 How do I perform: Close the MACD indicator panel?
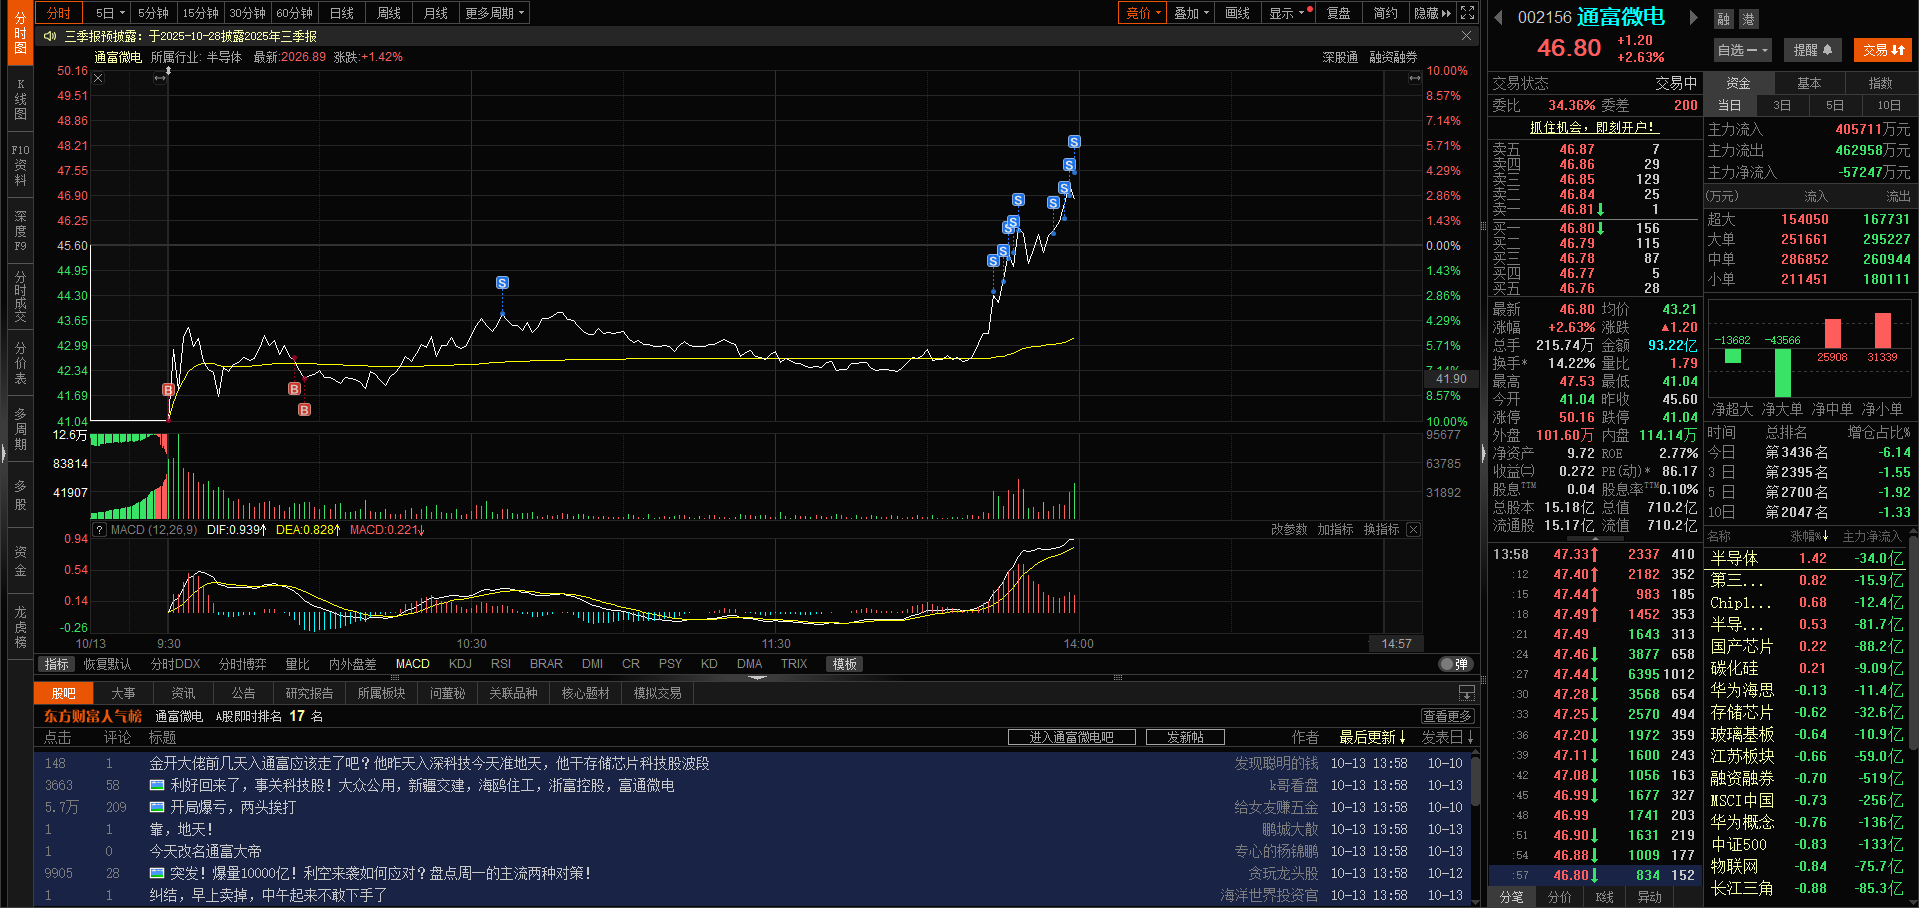(1413, 530)
